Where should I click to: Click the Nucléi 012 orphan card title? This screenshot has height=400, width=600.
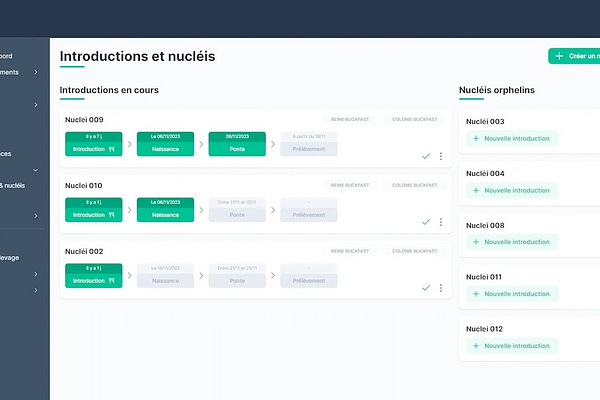point(484,329)
